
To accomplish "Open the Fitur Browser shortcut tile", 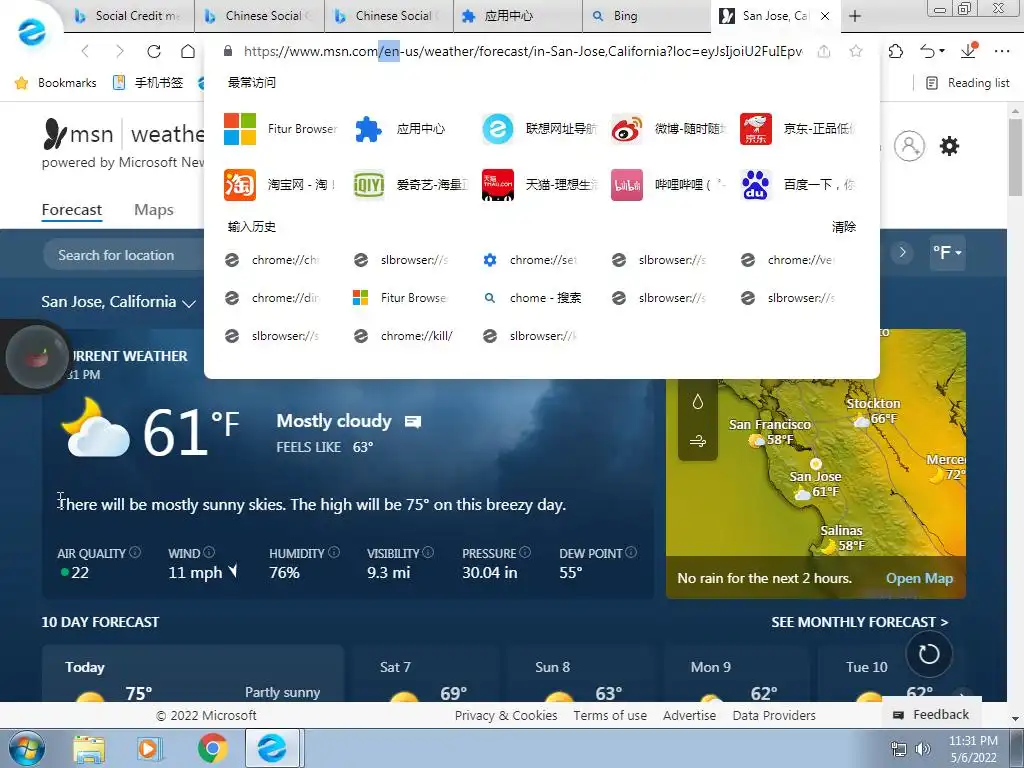I will pos(280,129).
